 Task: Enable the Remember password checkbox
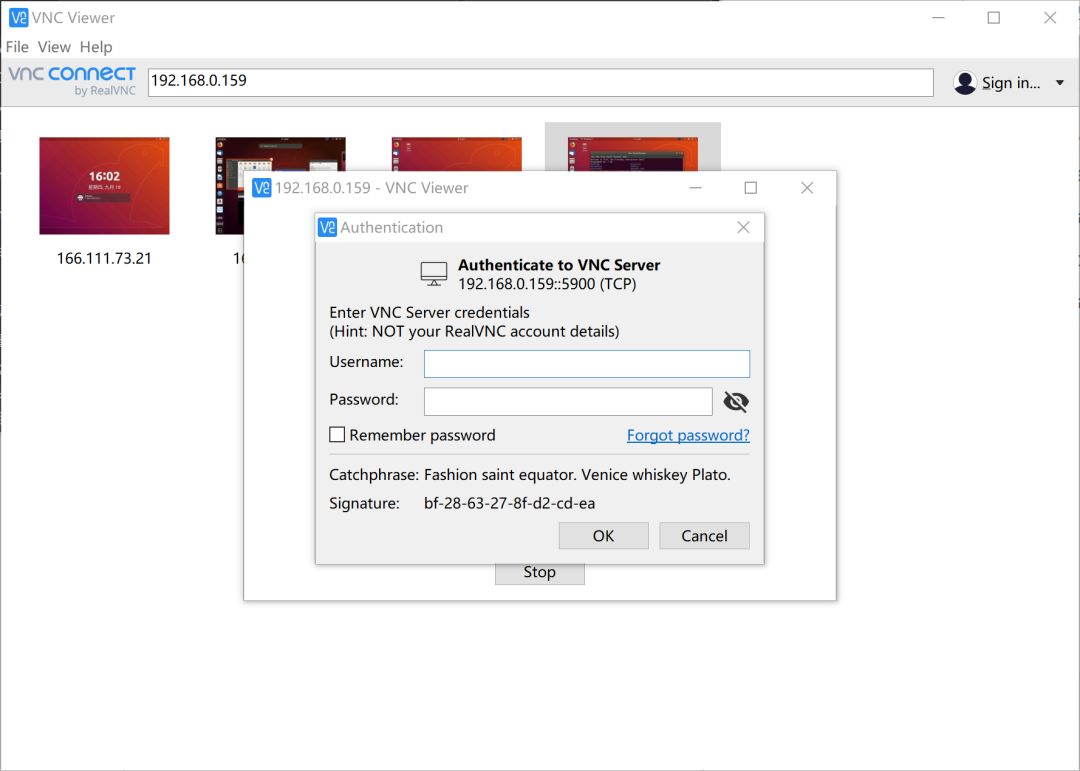[x=337, y=435]
